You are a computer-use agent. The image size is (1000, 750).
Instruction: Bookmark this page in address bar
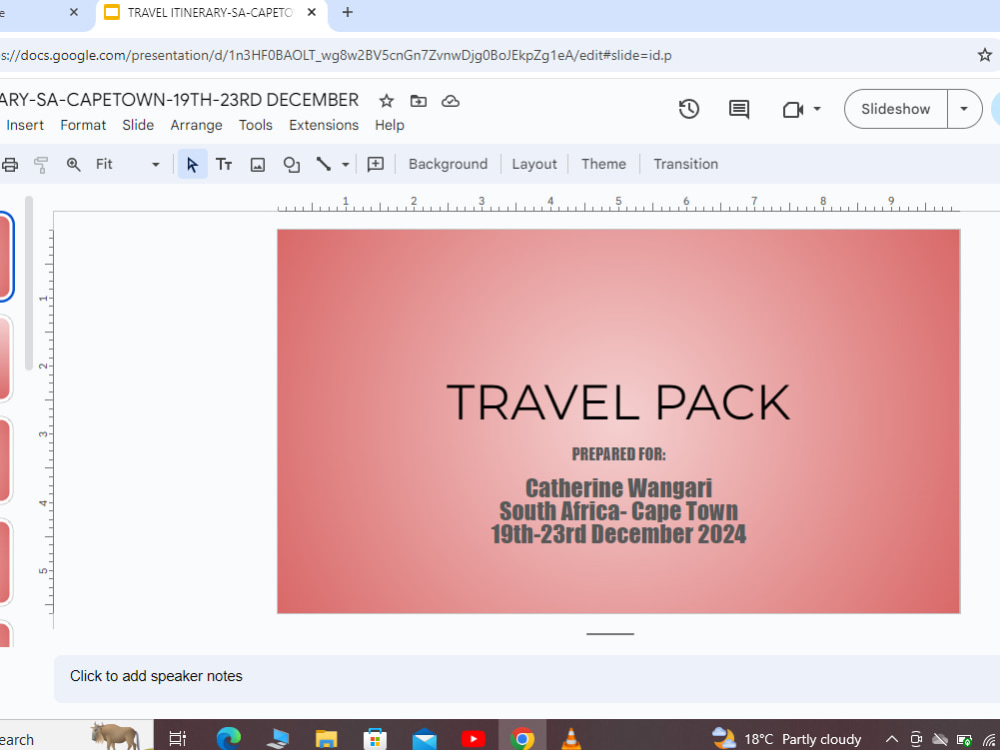point(985,55)
